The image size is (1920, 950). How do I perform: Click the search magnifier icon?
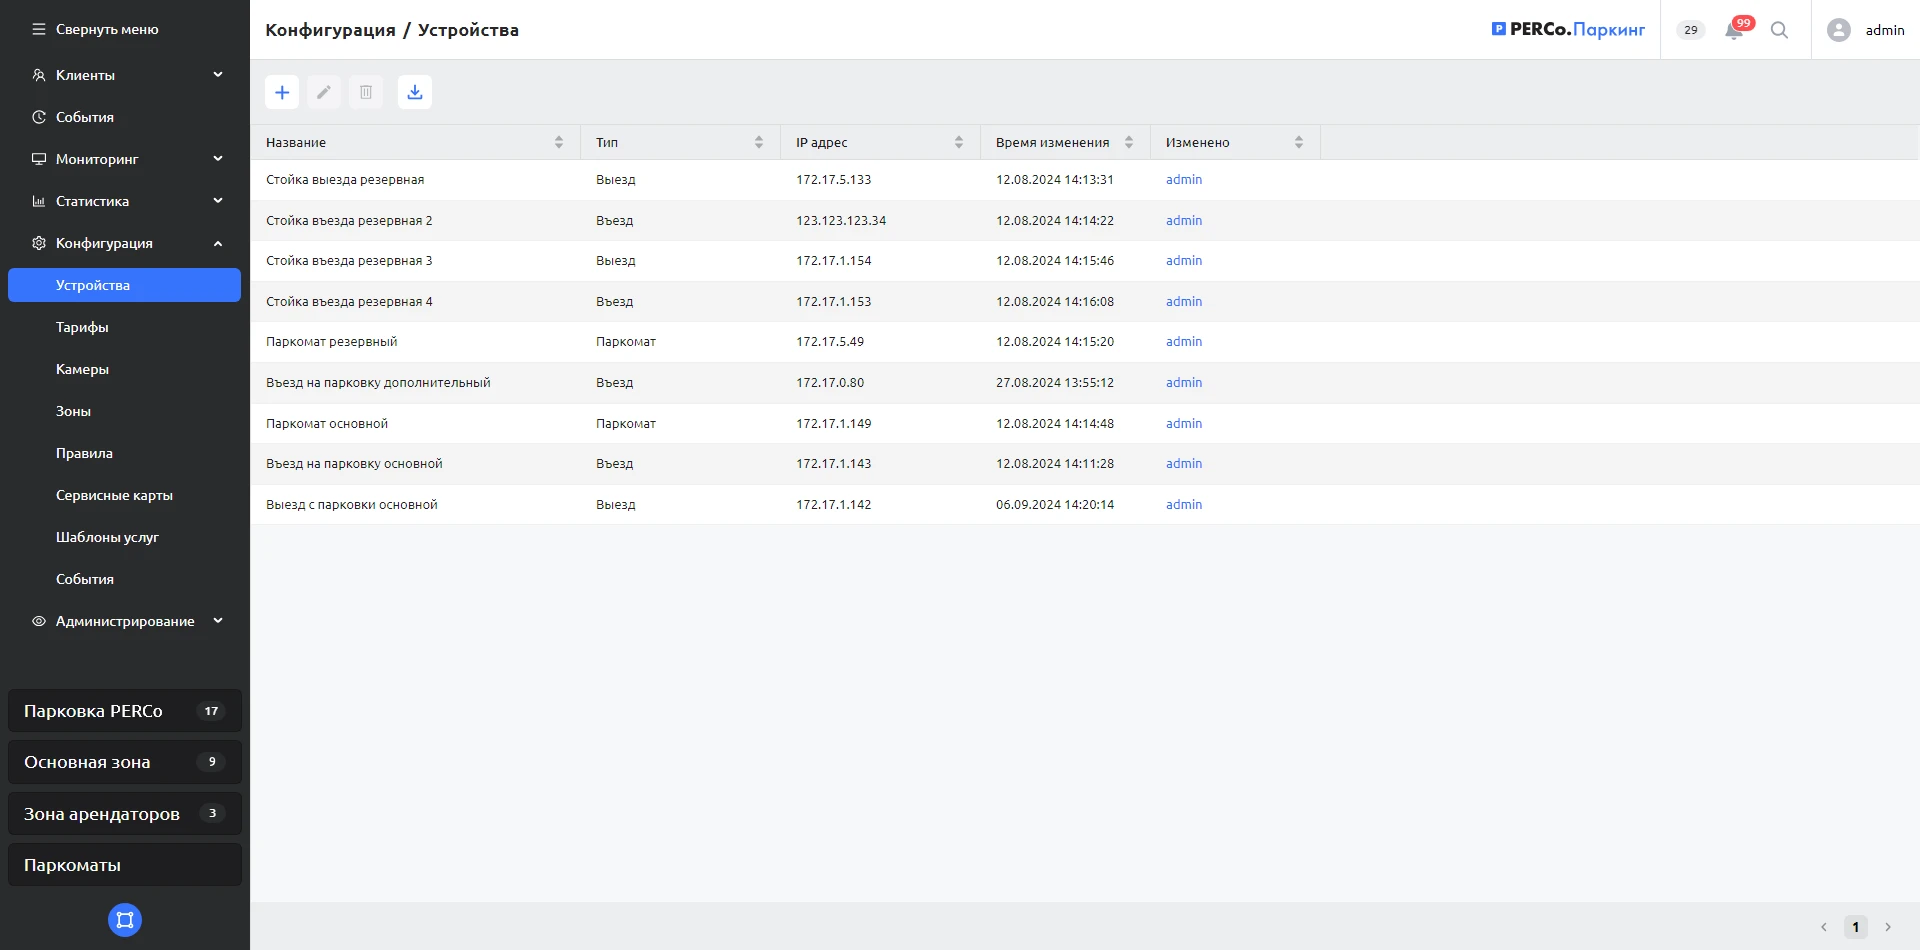(1779, 30)
